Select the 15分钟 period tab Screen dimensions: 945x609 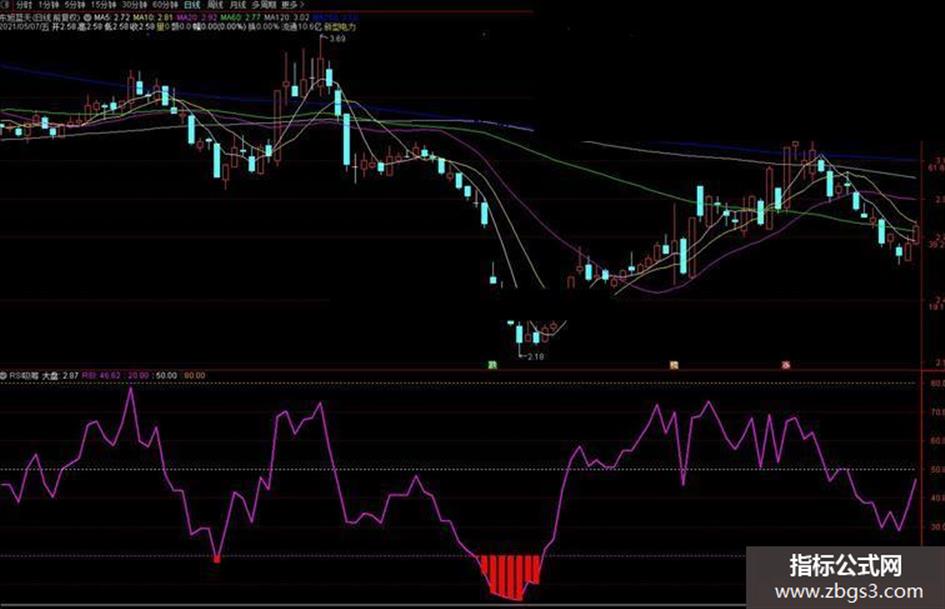tap(104, 5)
